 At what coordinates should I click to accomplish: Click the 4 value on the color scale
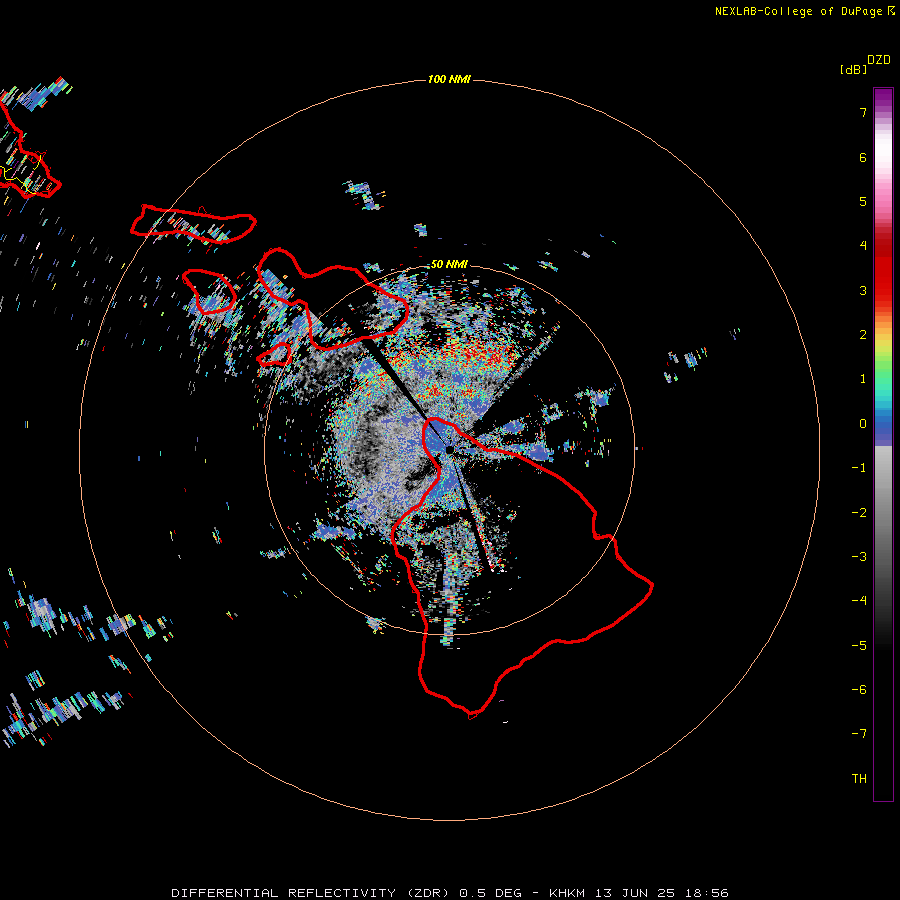tap(863, 246)
